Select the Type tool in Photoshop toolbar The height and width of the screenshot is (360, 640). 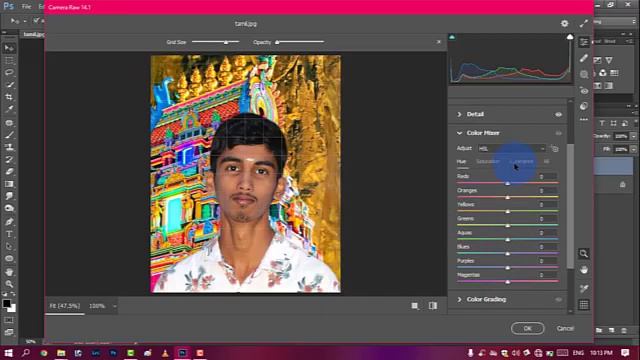pos(9,234)
